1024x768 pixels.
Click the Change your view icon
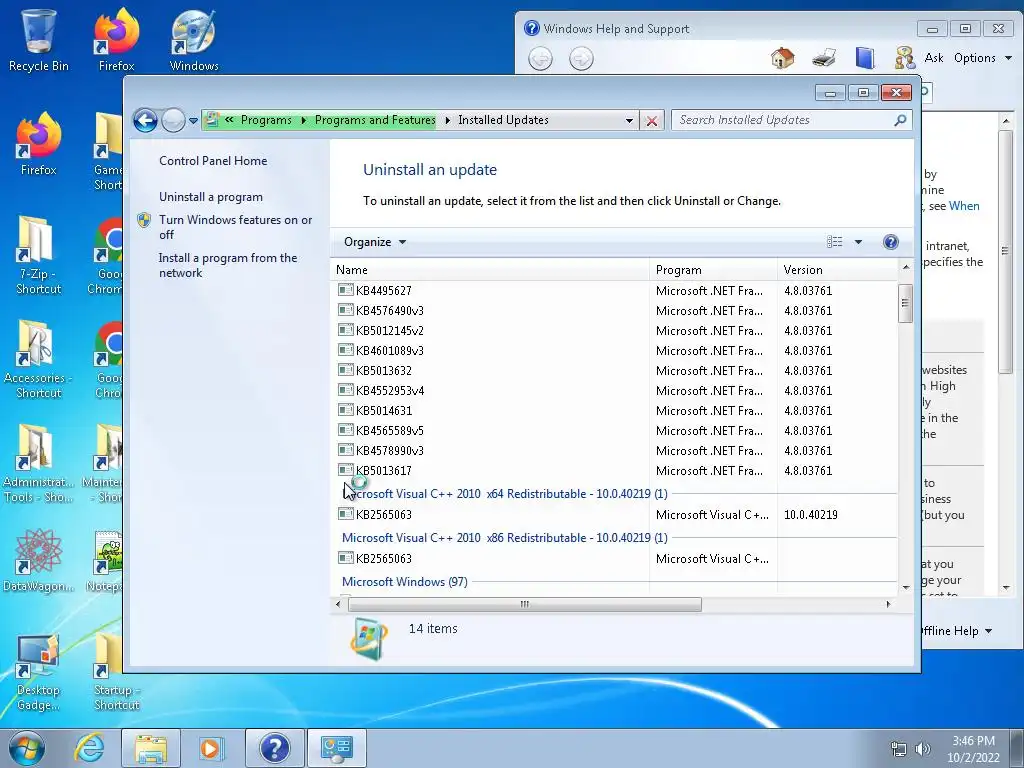tap(835, 242)
